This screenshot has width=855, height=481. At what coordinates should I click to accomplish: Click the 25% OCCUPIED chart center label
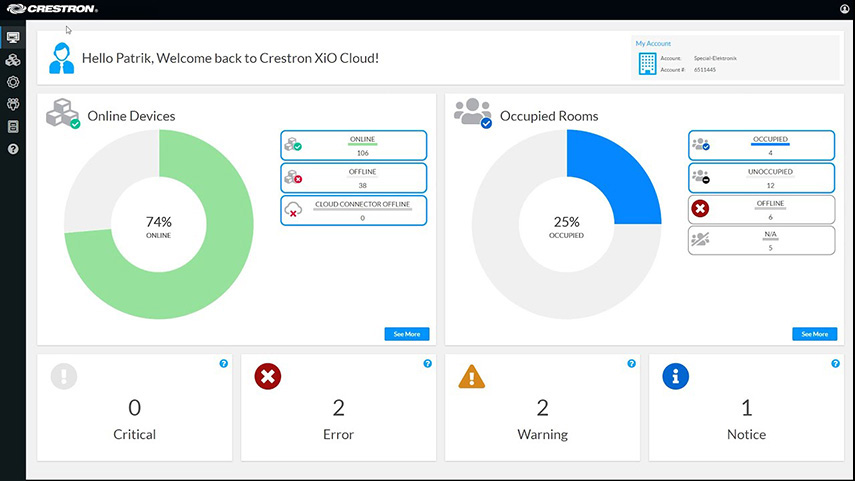click(567, 227)
